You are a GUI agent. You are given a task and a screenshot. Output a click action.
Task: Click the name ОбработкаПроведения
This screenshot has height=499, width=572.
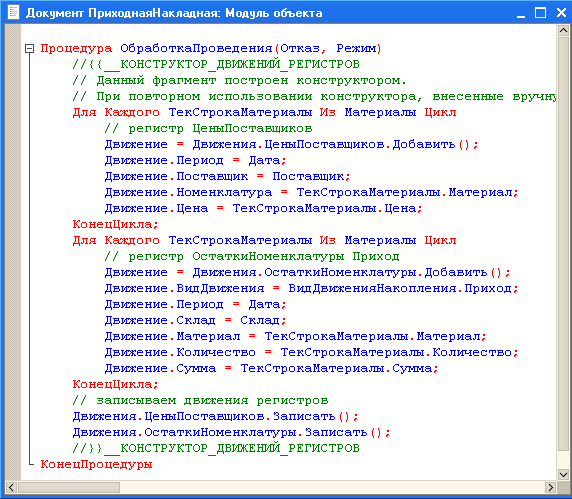pos(196,49)
